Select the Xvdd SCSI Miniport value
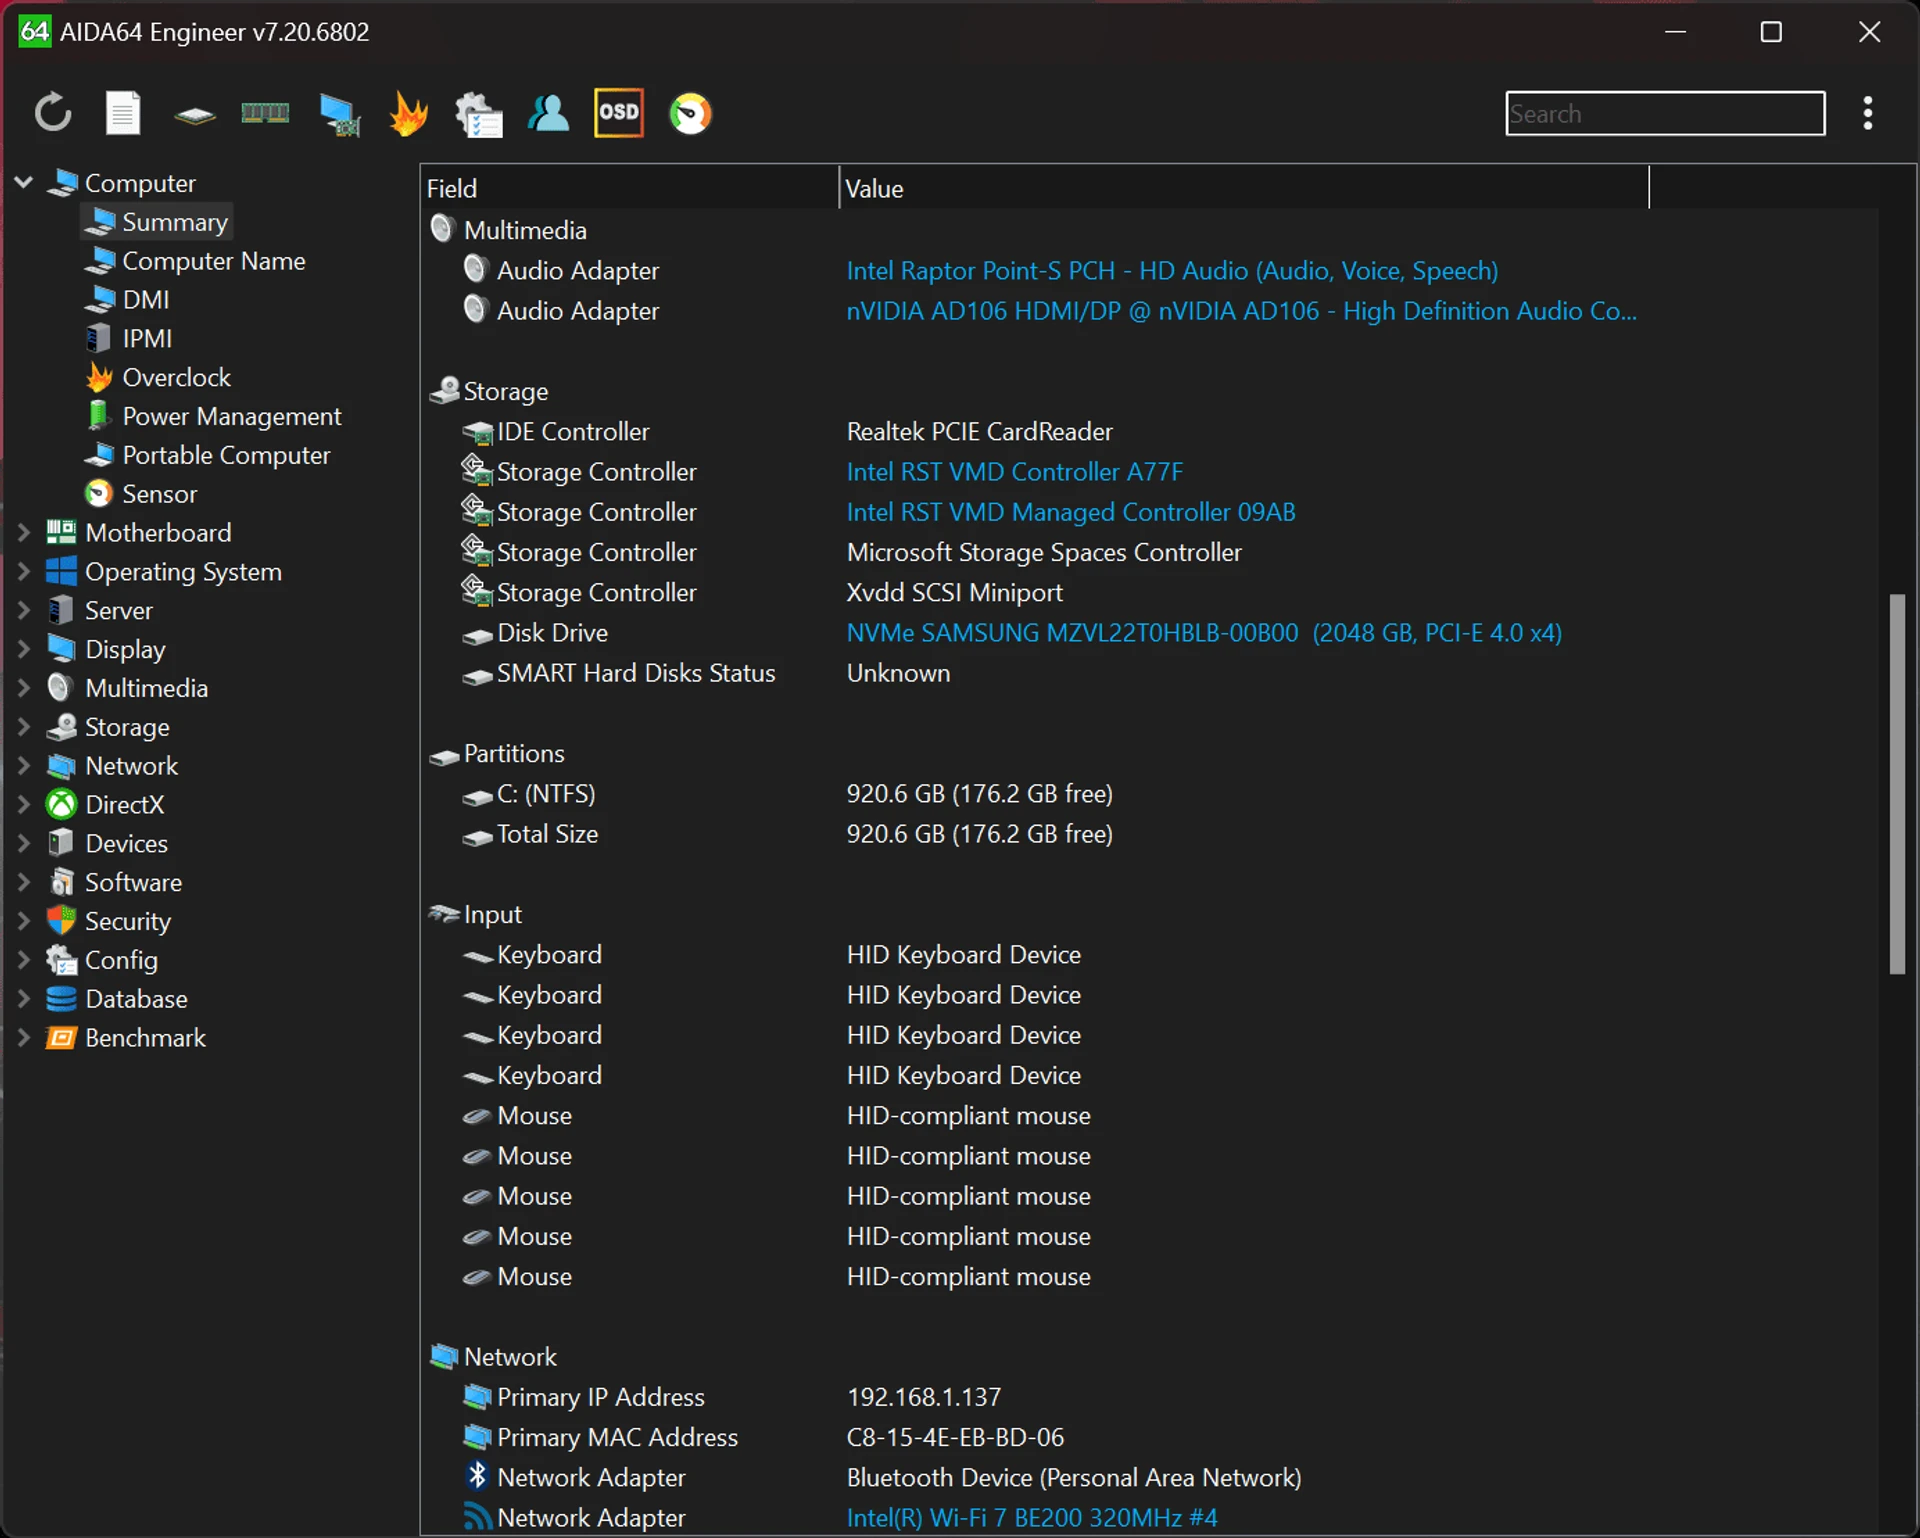Image resolution: width=1920 pixels, height=1538 pixels. [x=954, y=593]
